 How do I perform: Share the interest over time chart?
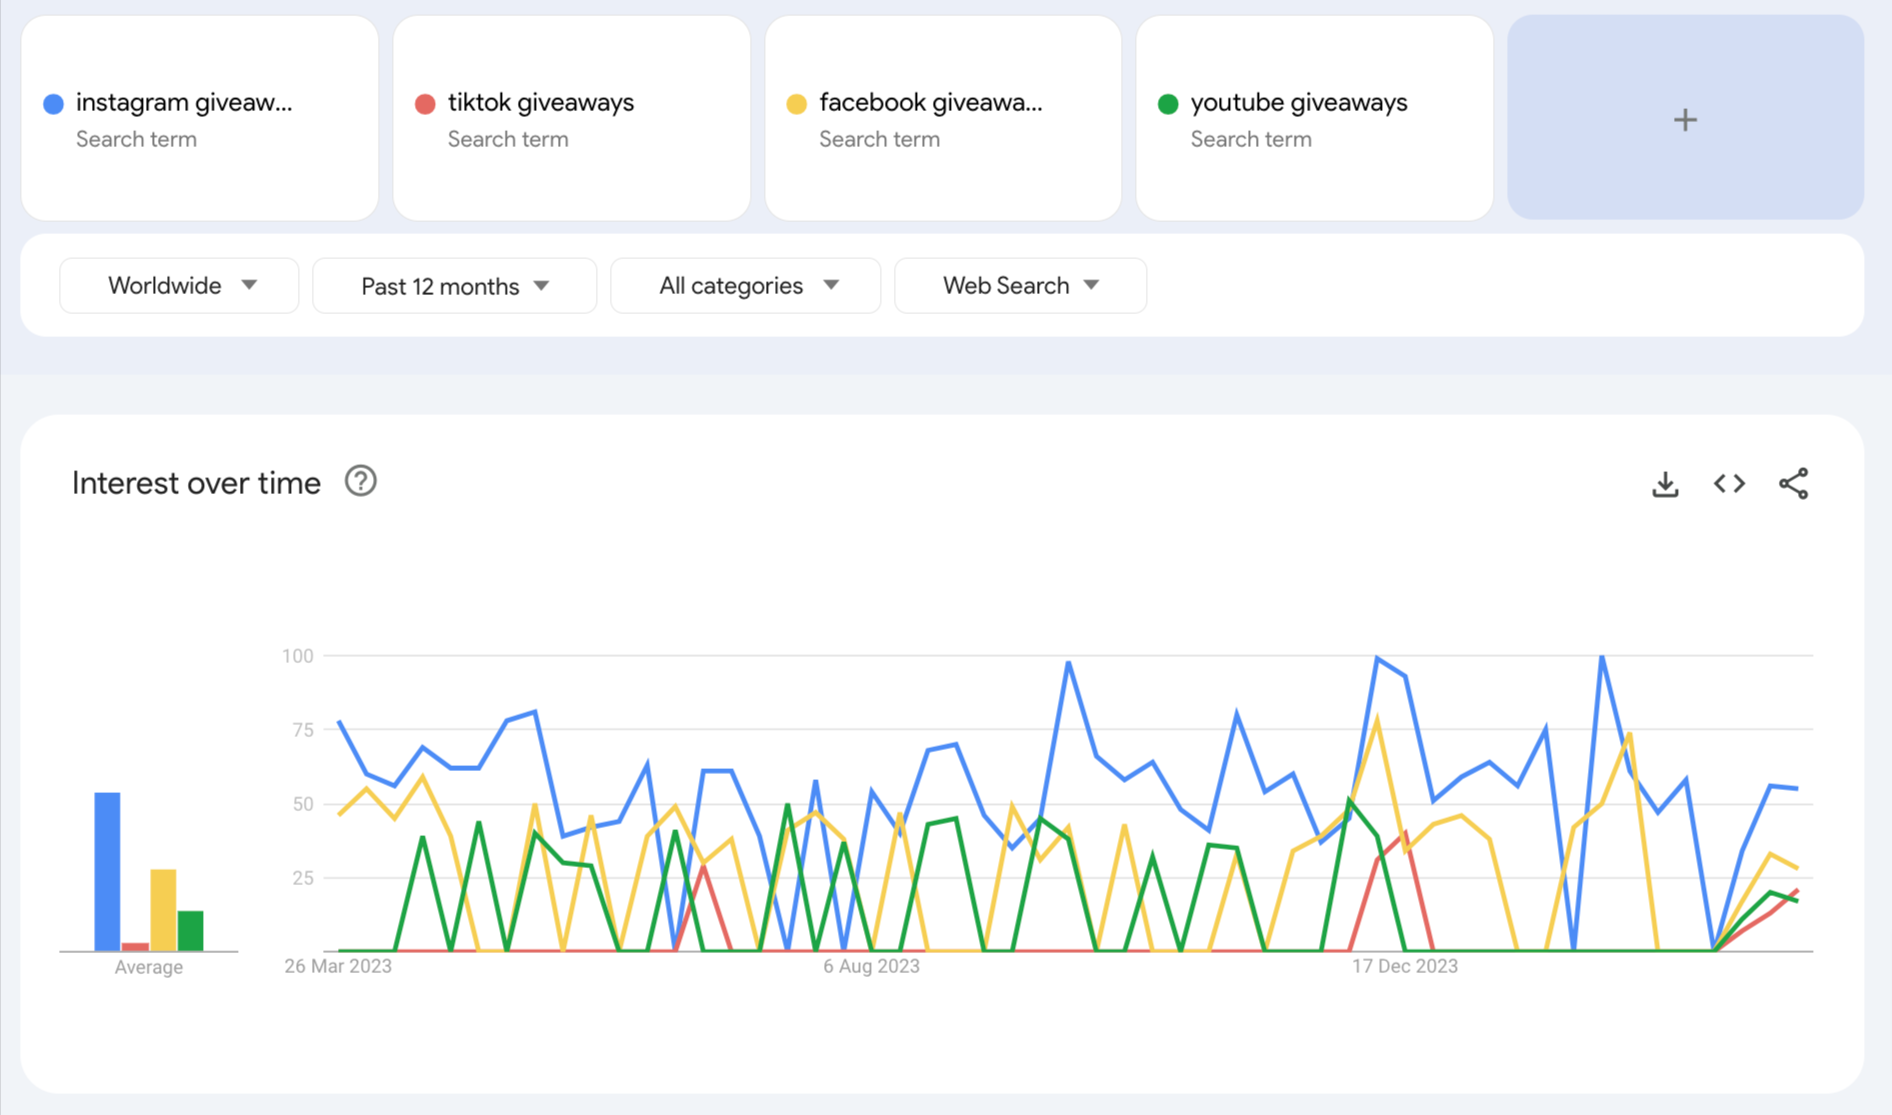coord(1793,484)
